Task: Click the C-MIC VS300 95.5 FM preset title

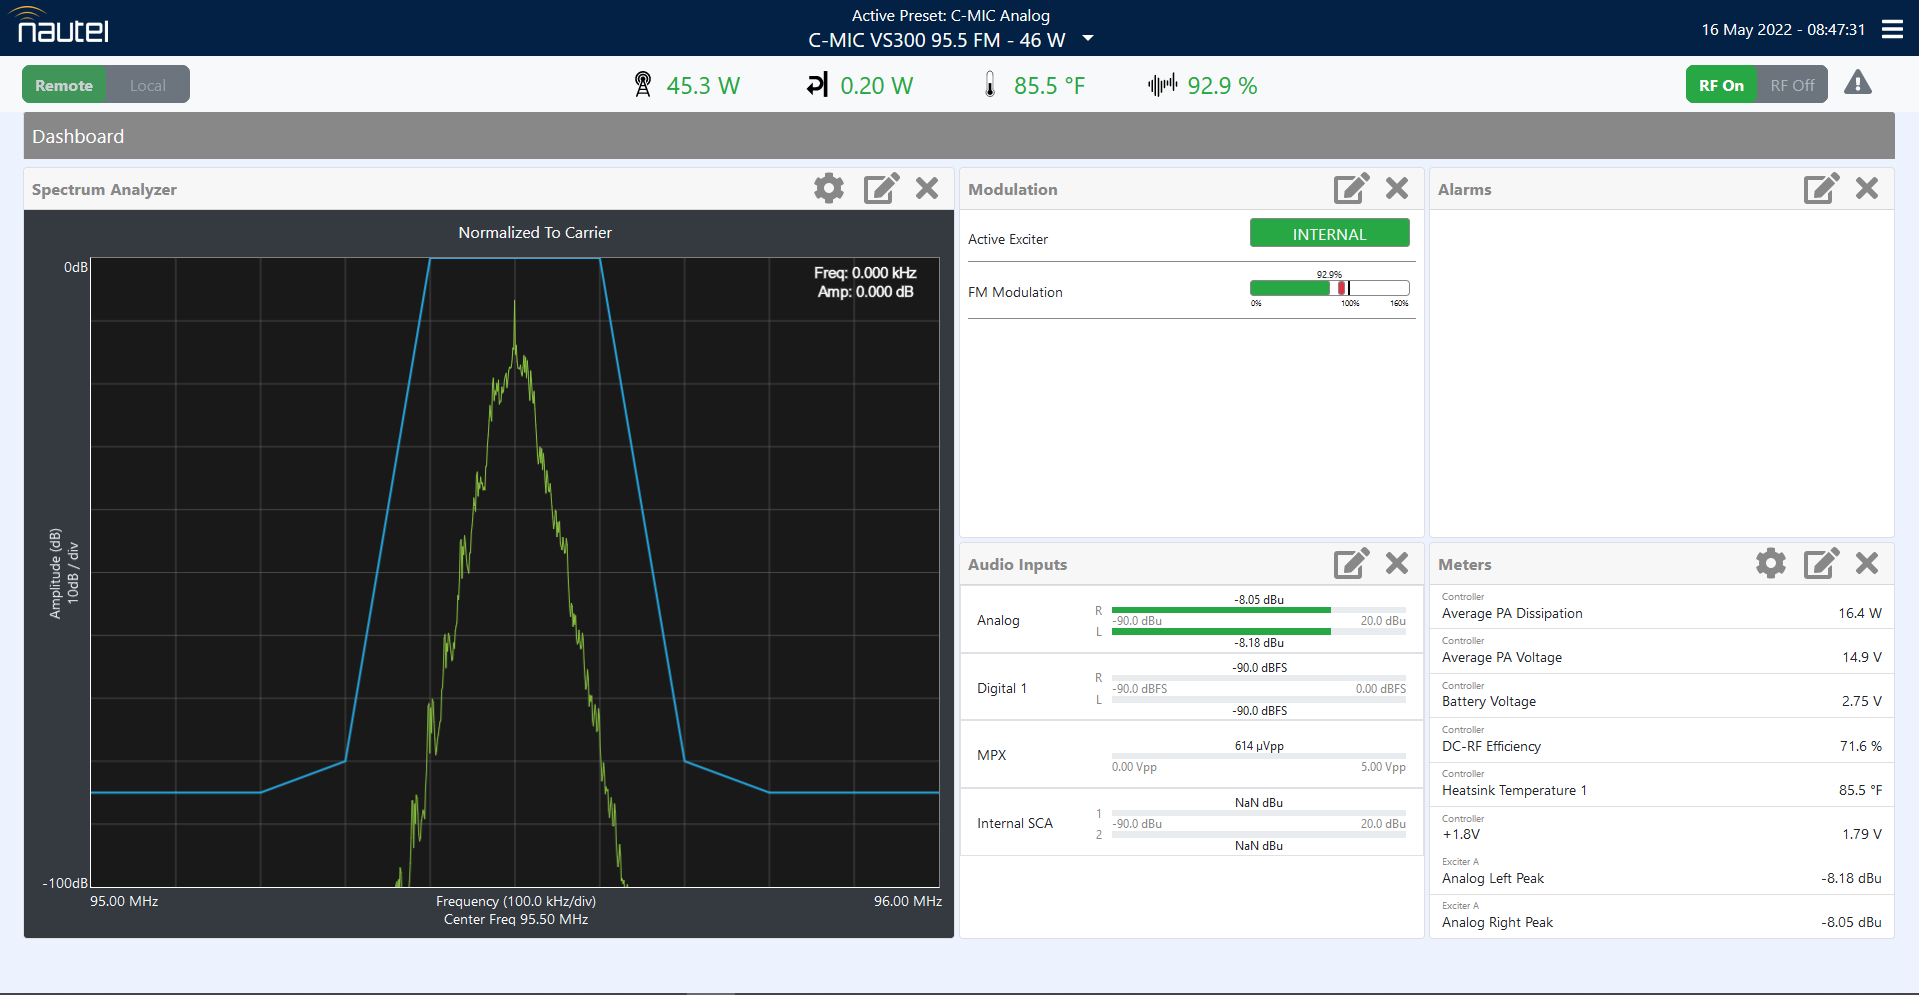Action: [936, 40]
